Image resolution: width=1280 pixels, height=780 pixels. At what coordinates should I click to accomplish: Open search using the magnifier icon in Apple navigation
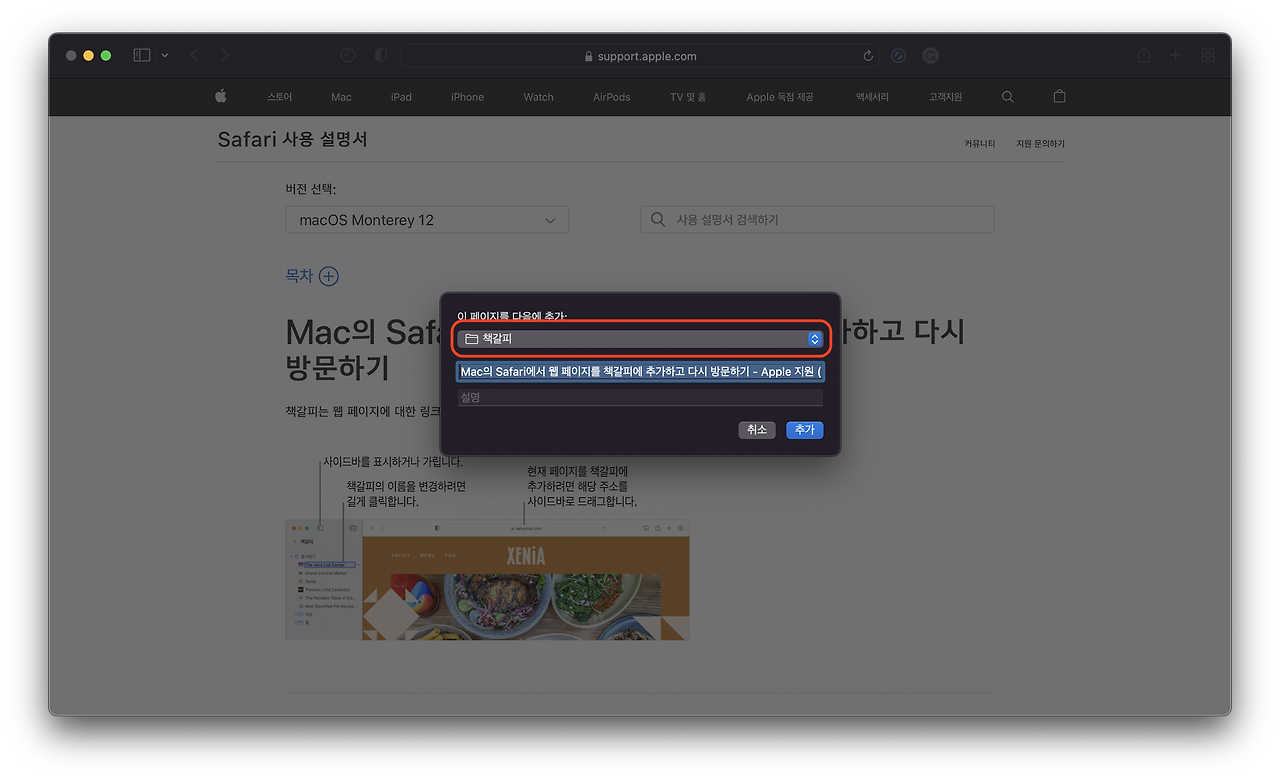click(x=1007, y=96)
